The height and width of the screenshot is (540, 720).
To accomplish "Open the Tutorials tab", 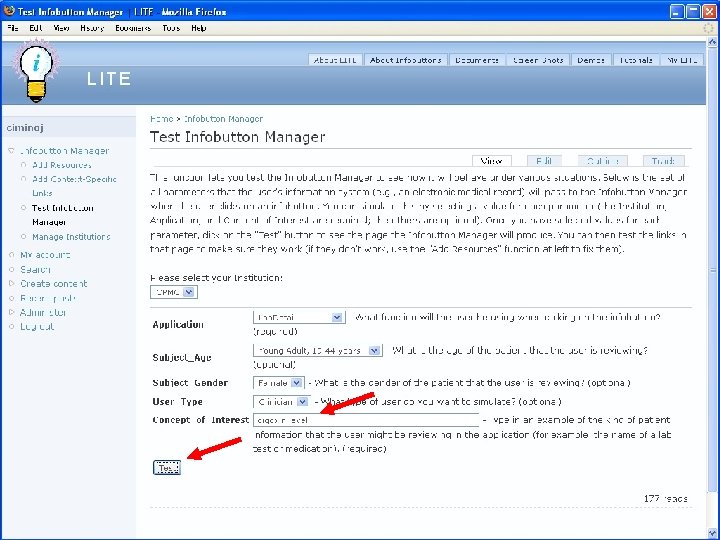I will point(636,60).
